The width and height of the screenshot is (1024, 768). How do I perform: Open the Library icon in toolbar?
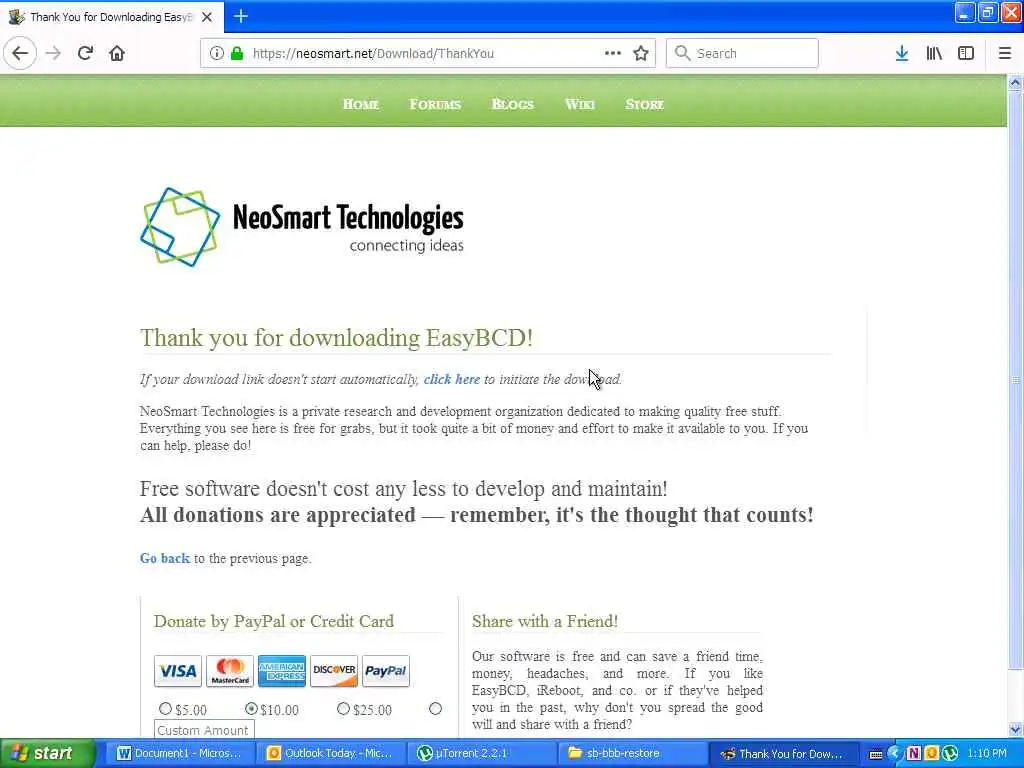934,54
